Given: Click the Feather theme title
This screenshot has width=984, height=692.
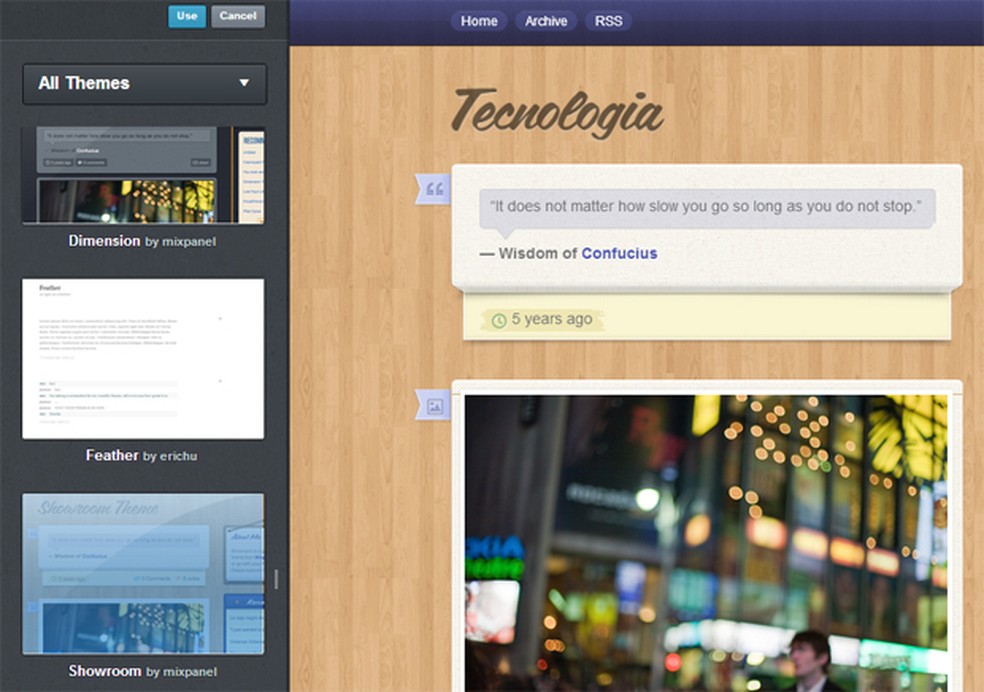Looking at the screenshot, I should [x=112, y=455].
